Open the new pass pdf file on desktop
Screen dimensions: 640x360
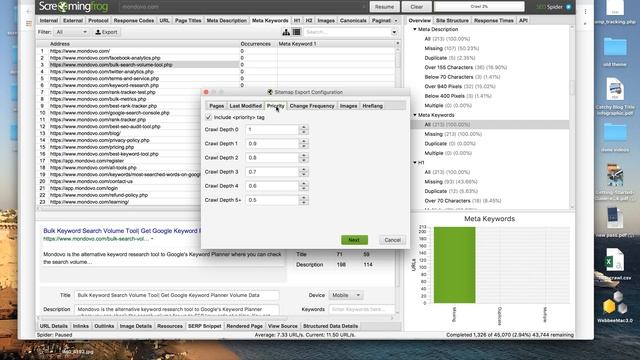point(614,222)
